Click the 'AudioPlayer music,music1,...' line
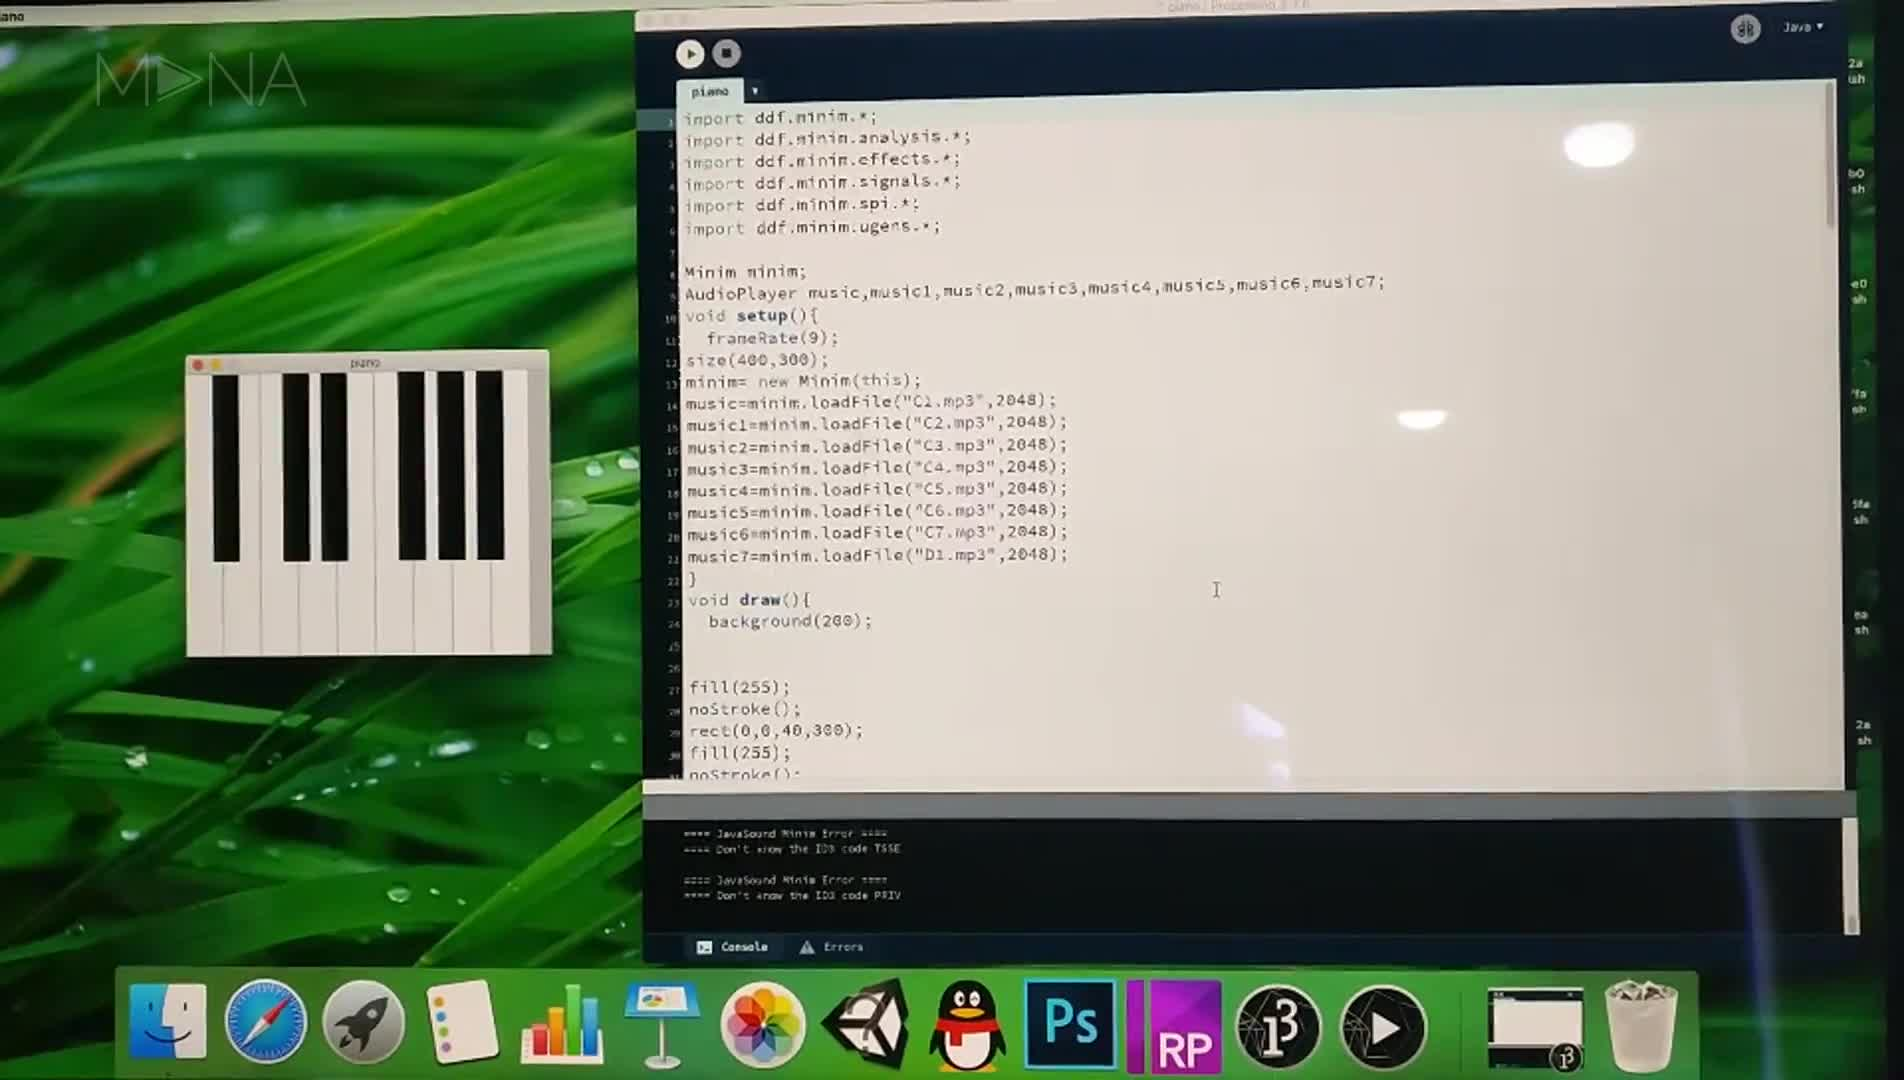Viewport: 1904px width, 1080px height. click(1035, 288)
